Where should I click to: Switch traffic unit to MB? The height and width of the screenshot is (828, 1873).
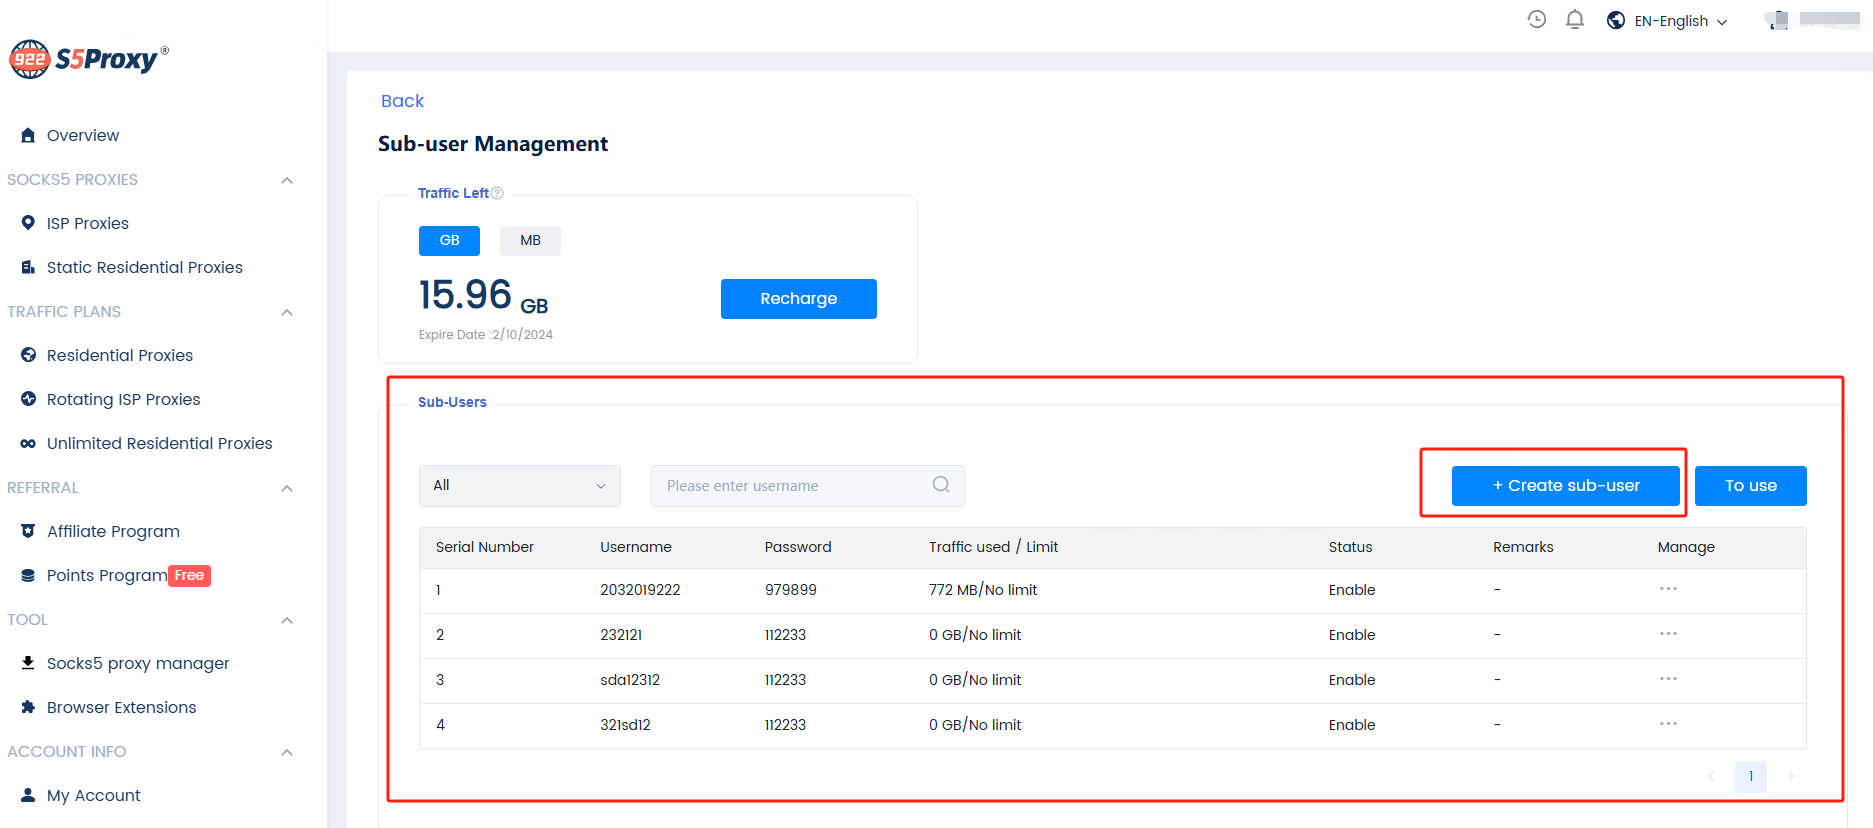[x=530, y=241]
